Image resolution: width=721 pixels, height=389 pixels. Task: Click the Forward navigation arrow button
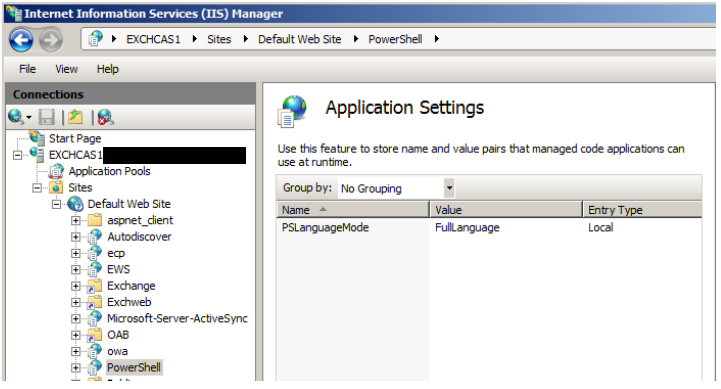(51, 40)
